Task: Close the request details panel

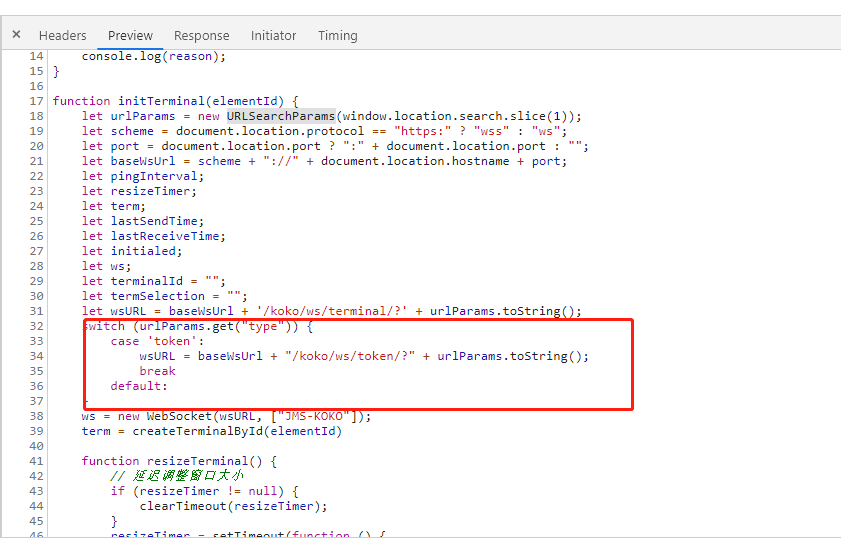Action: (17, 35)
